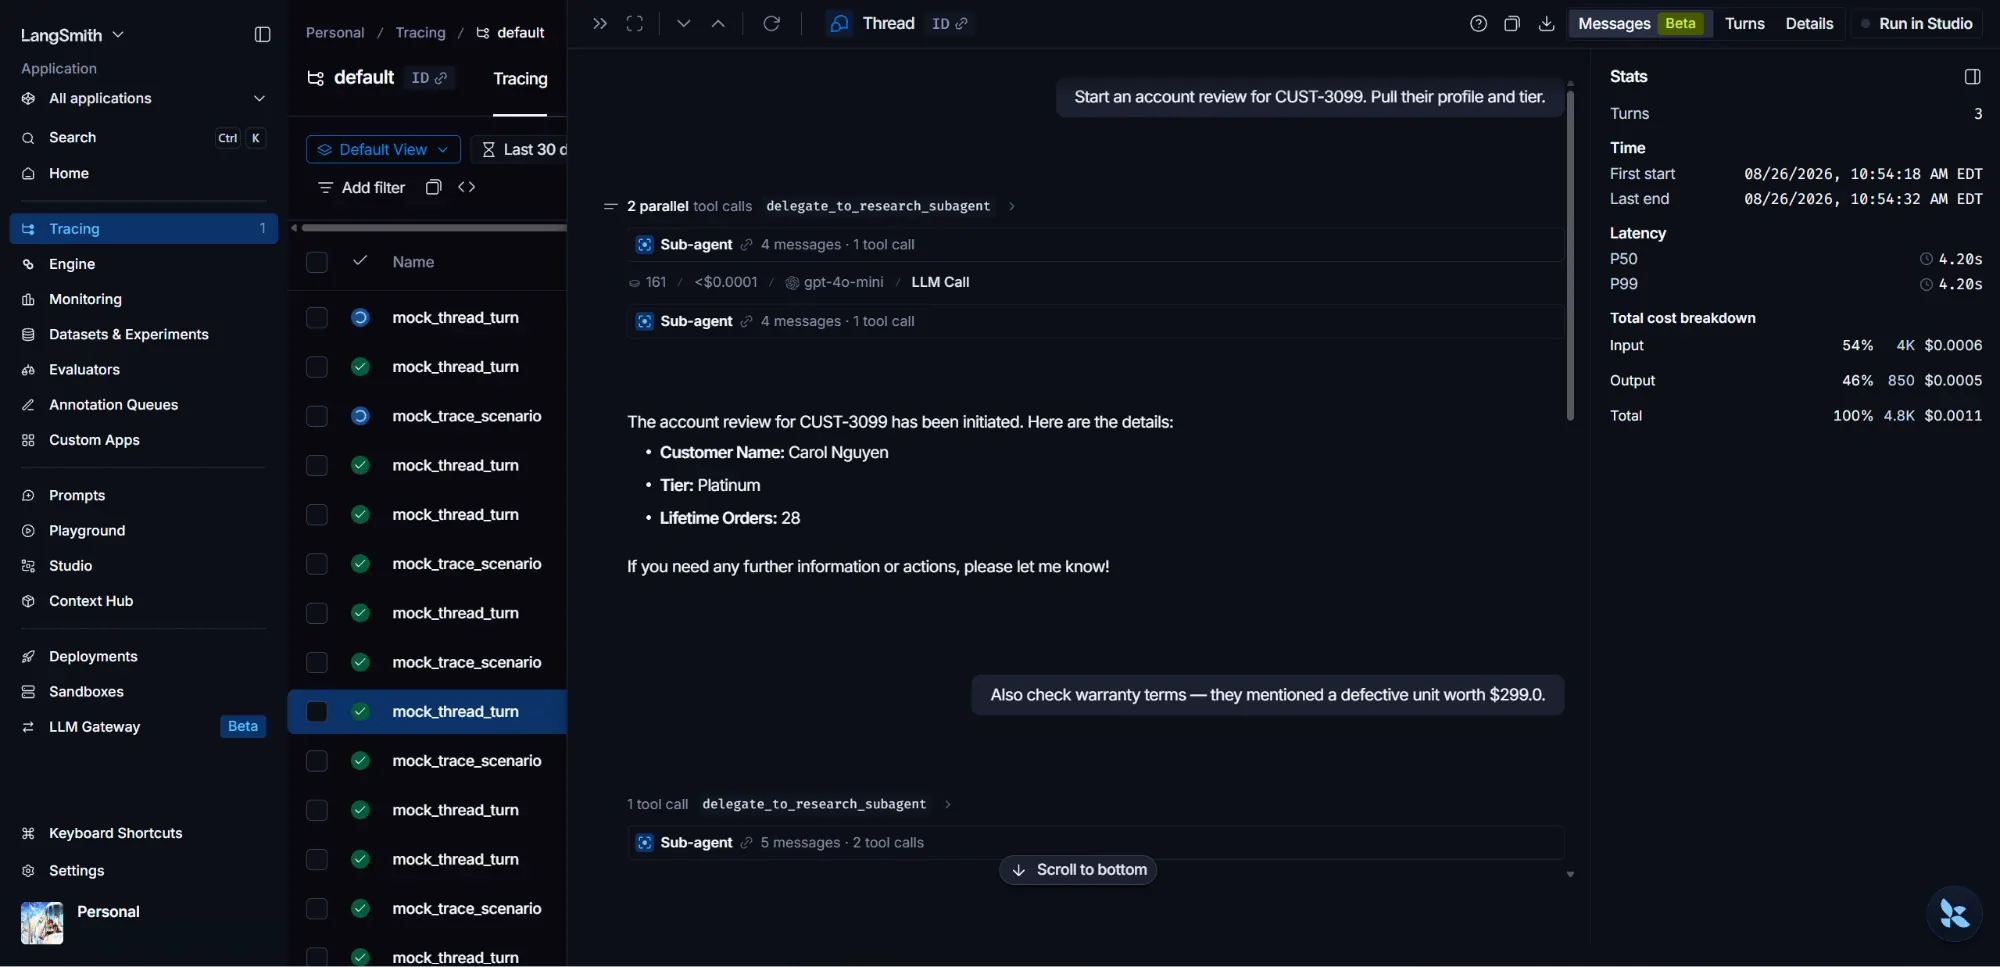The height and width of the screenshot is (967, 2000).
Task: Copy filters with the clipboard icon
Action: point(433,187)
